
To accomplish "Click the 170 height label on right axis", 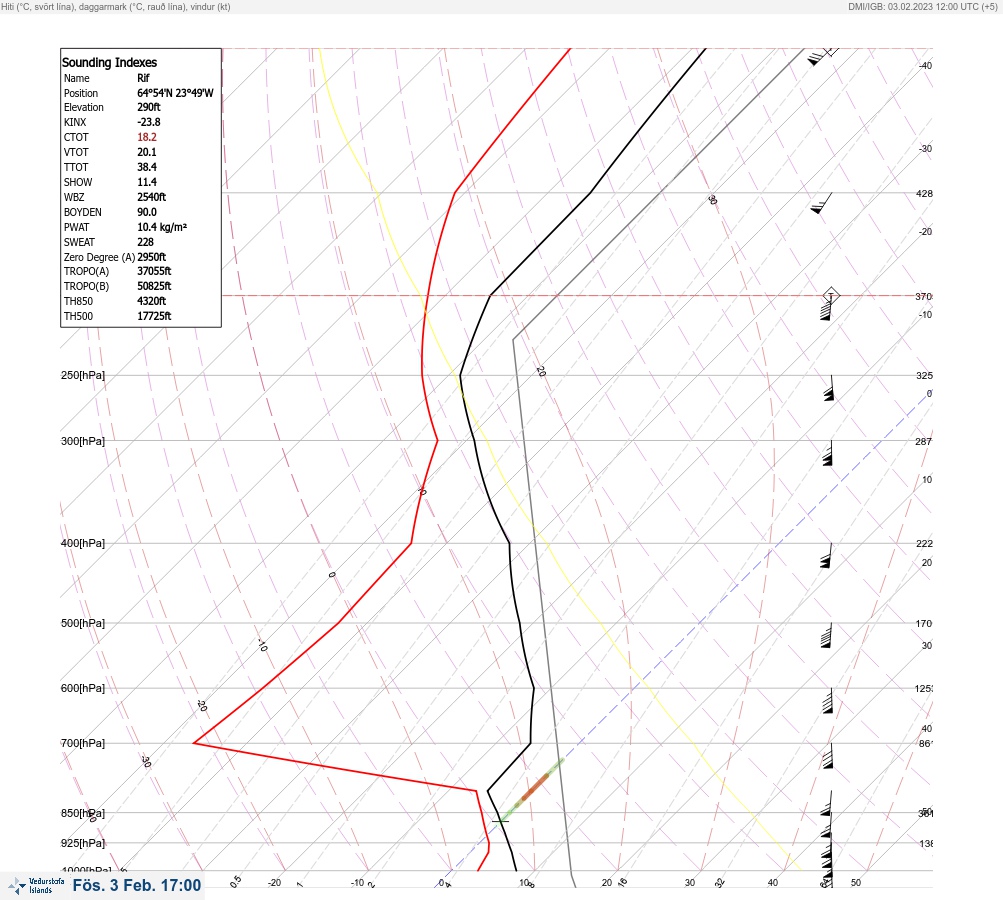I will pyautogui.click(x=924, y=624).
